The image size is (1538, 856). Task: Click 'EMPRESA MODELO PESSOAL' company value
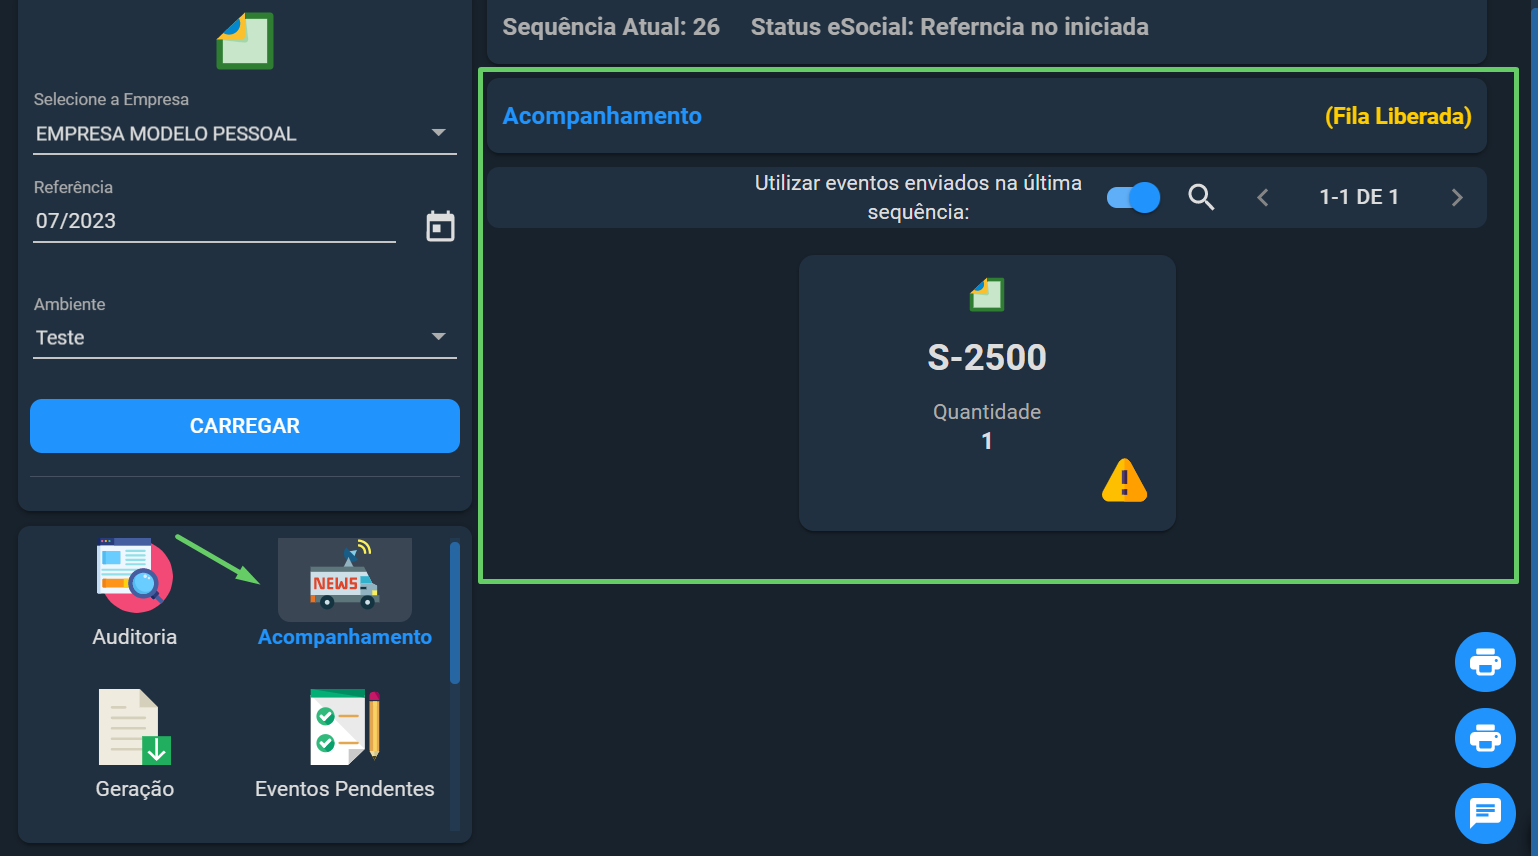coord(166,134)
